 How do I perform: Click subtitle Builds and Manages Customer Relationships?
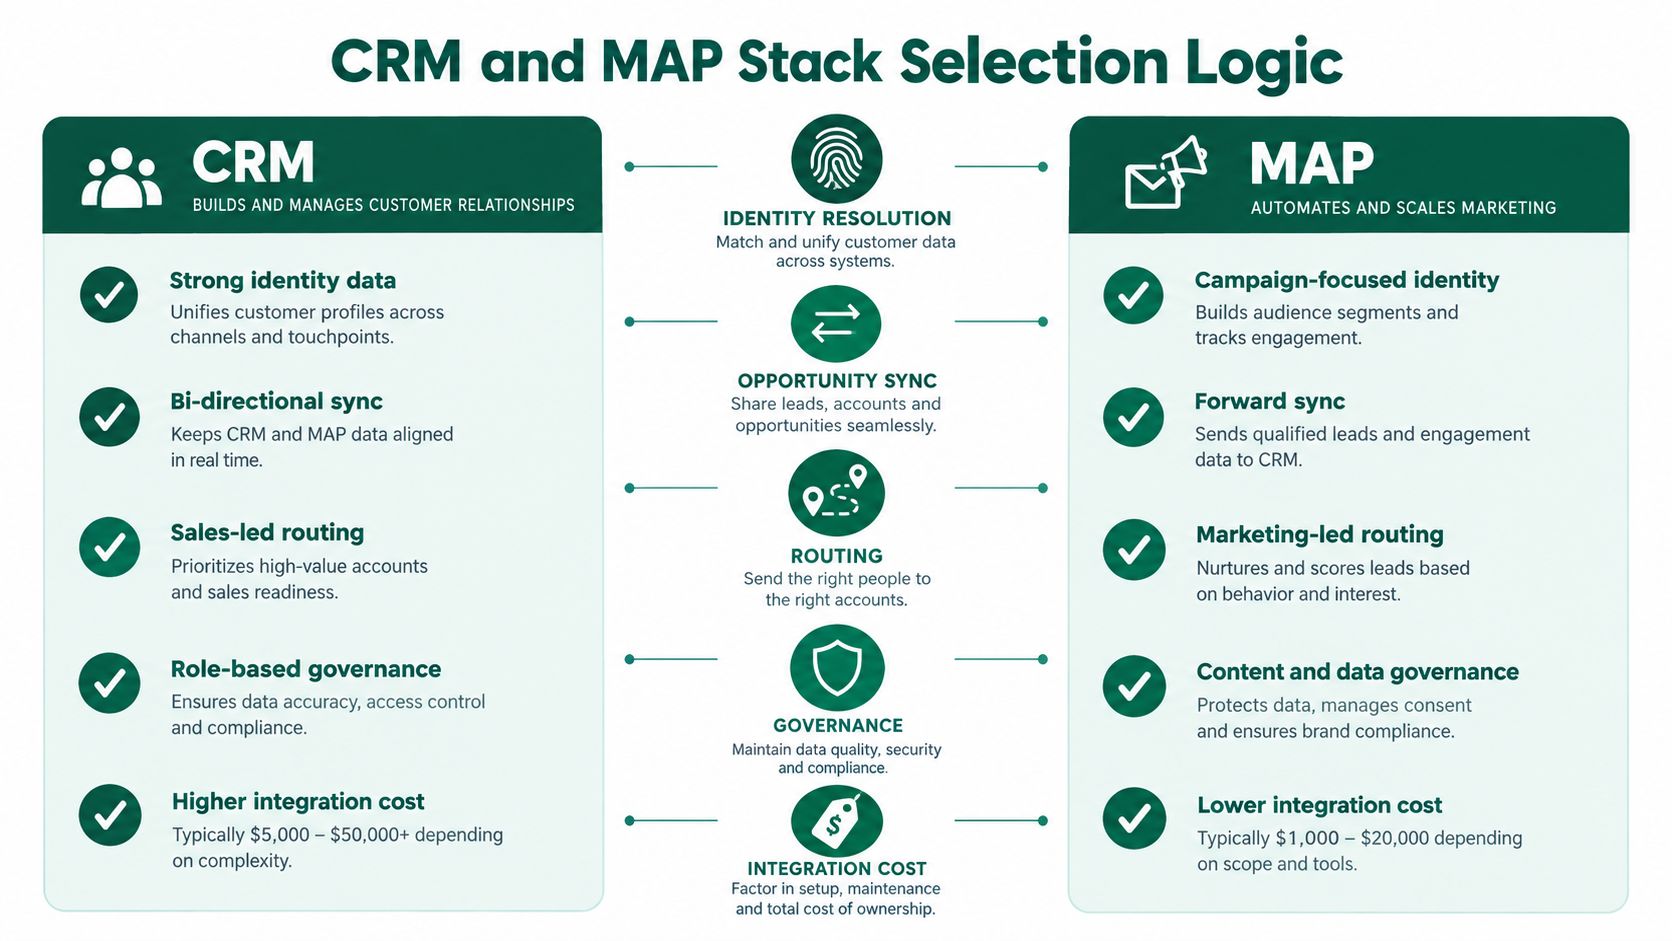point(383,205)
